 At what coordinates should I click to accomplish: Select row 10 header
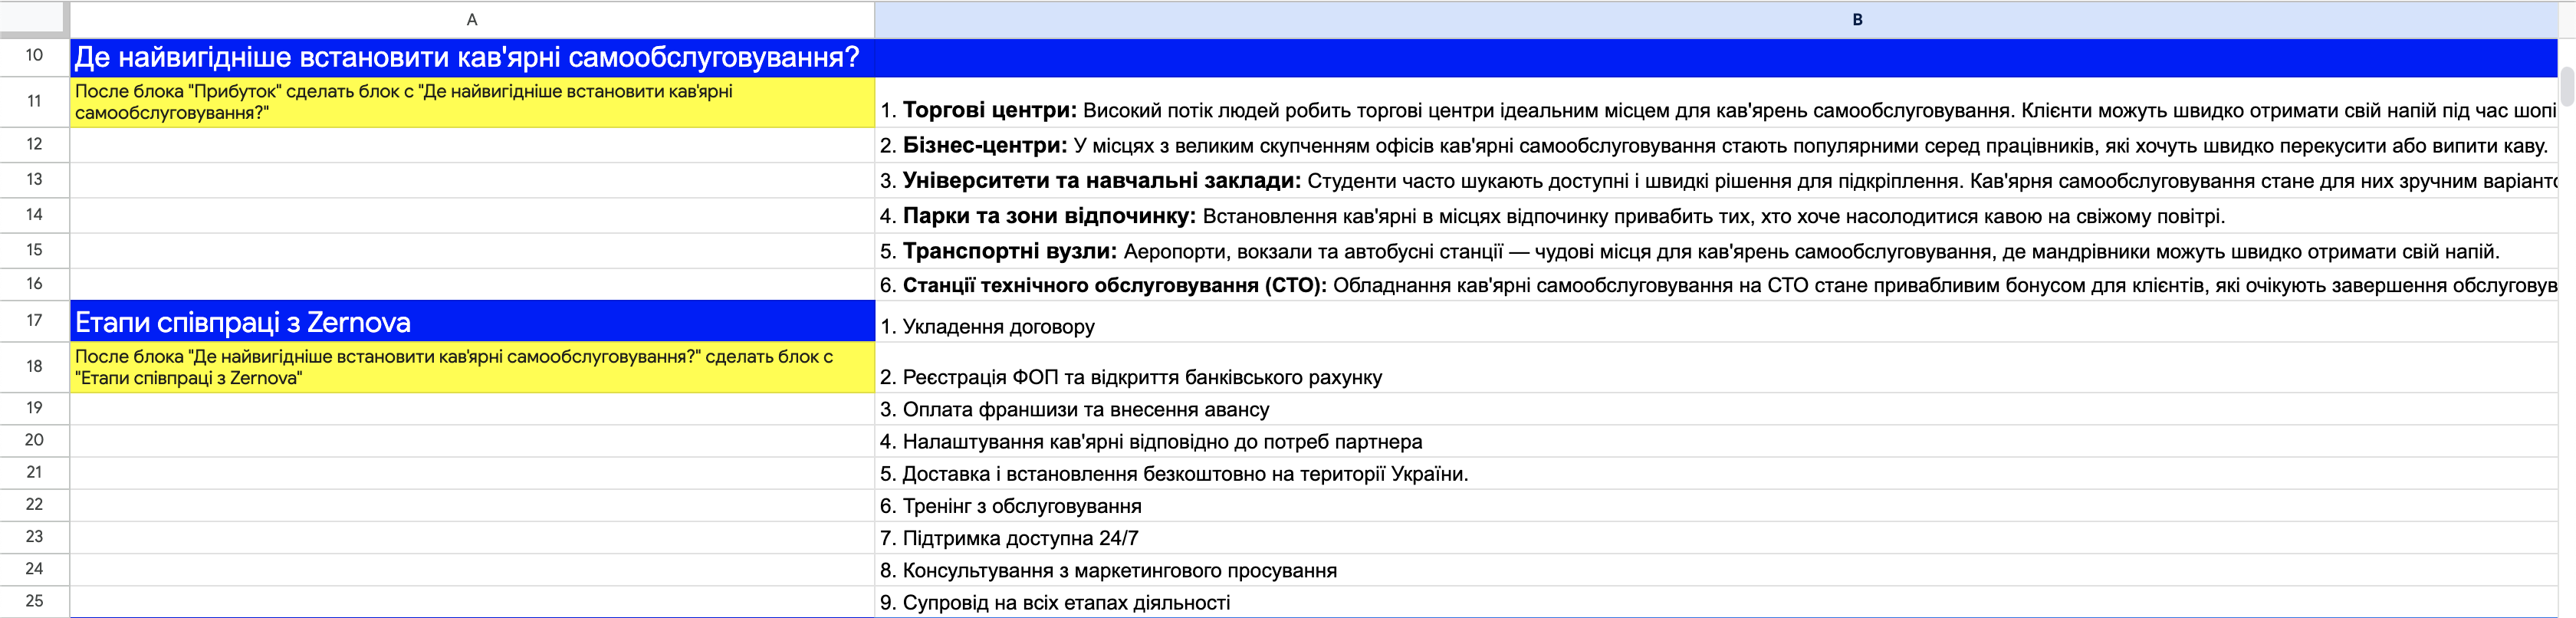[34, 56]
